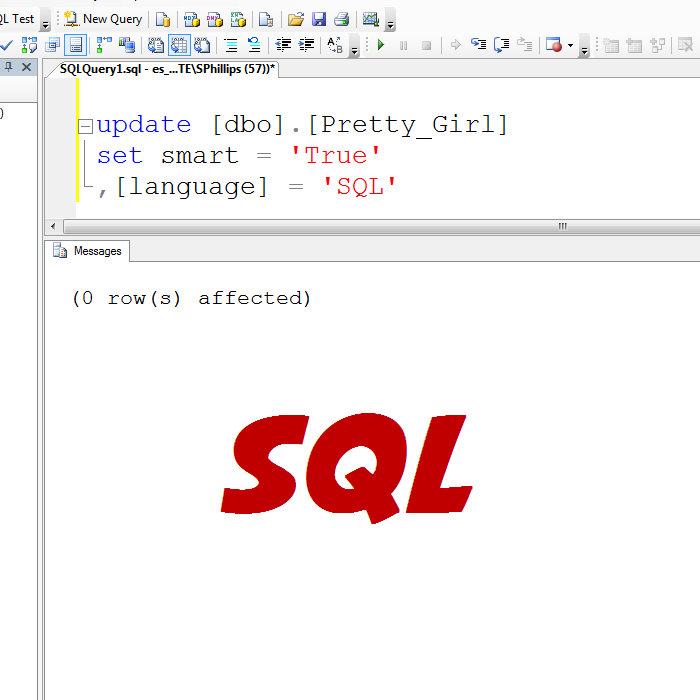Open the Breakpoints dropdown arrow

coord(571,45)
